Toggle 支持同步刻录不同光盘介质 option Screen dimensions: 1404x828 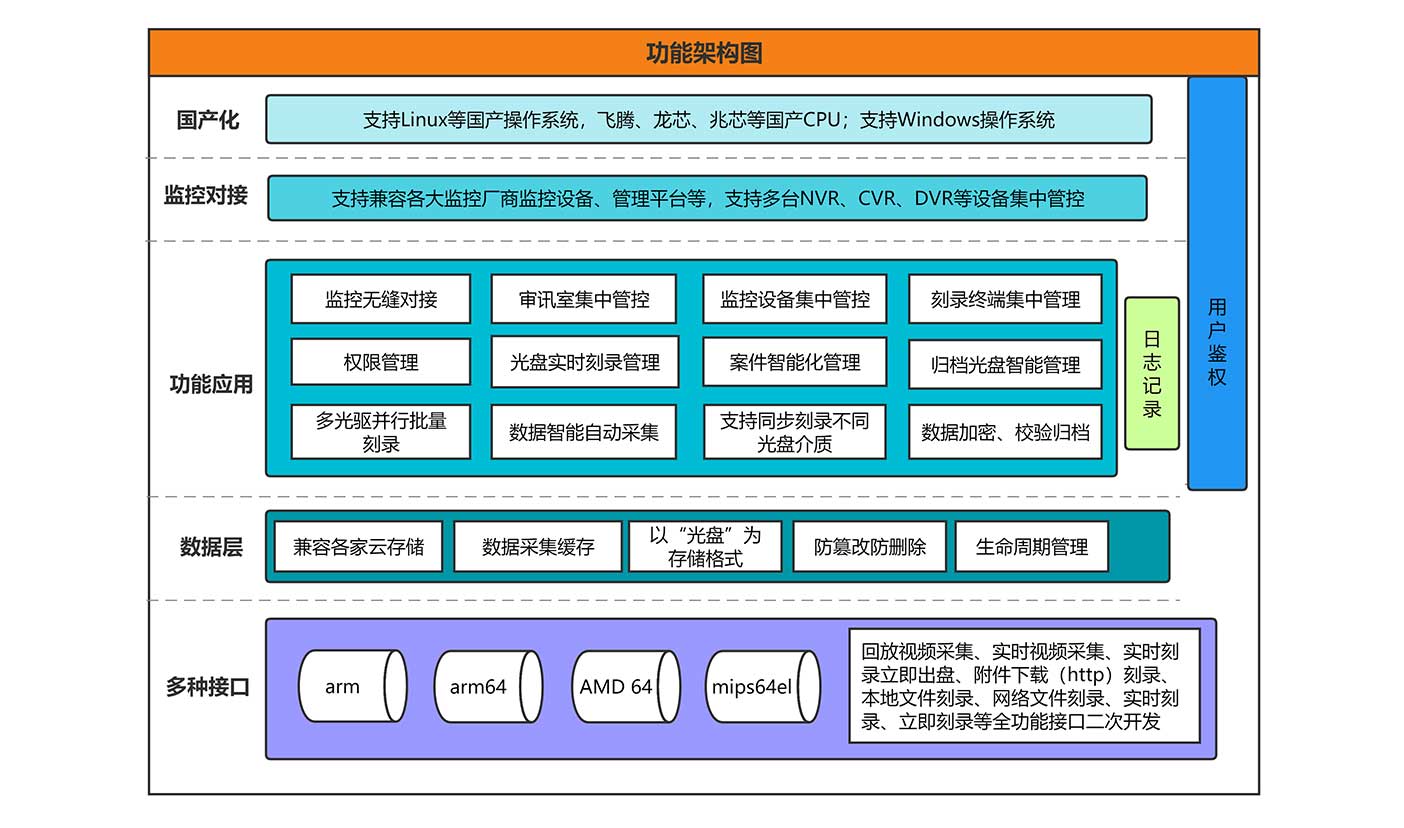tap(794, 431)
